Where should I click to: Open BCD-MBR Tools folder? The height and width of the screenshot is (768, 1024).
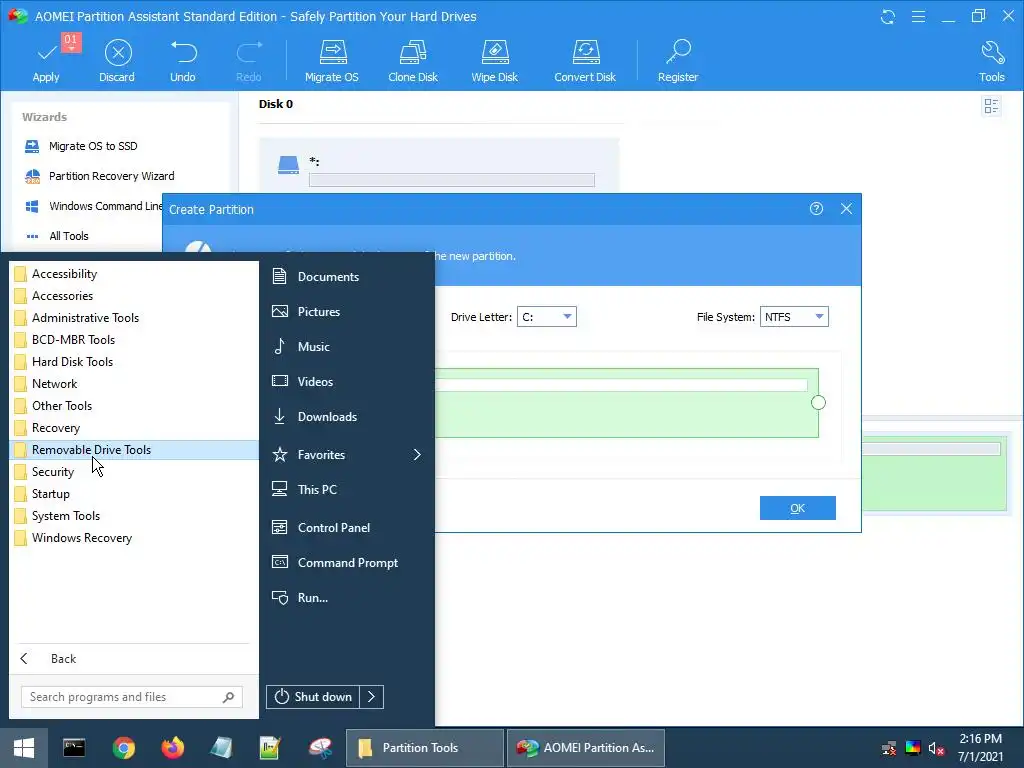[x=134, y=340]
